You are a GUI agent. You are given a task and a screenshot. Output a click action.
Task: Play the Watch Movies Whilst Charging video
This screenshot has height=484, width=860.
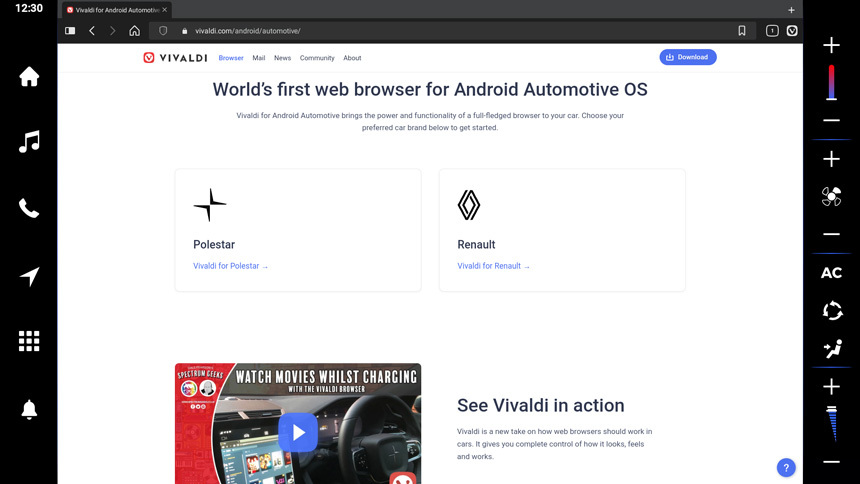(x=298, y=432)
